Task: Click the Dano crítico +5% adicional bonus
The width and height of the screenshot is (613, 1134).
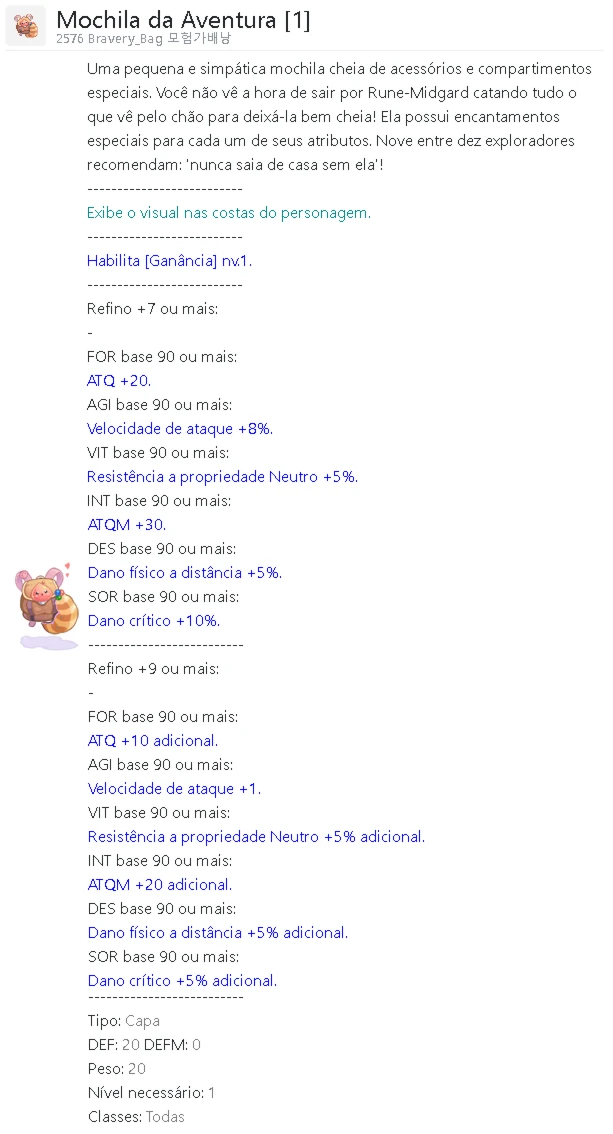Action: 182,981
